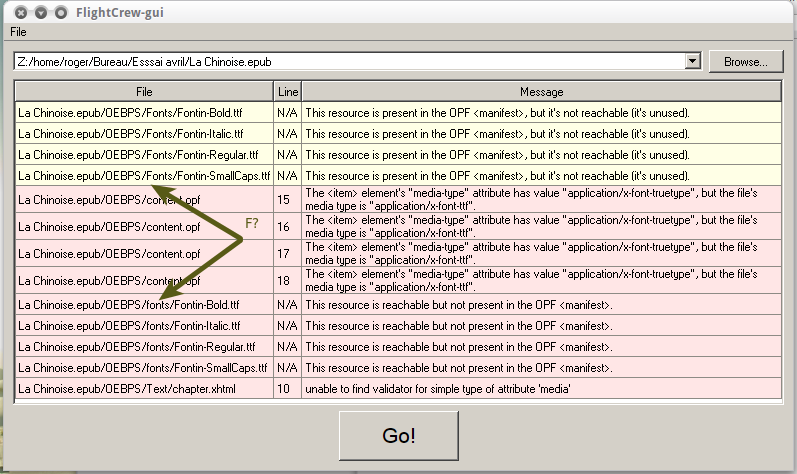Expand the epub path dropdown arrow
Viewport: 797px width, 474px height.
click(x=692, y=61)
